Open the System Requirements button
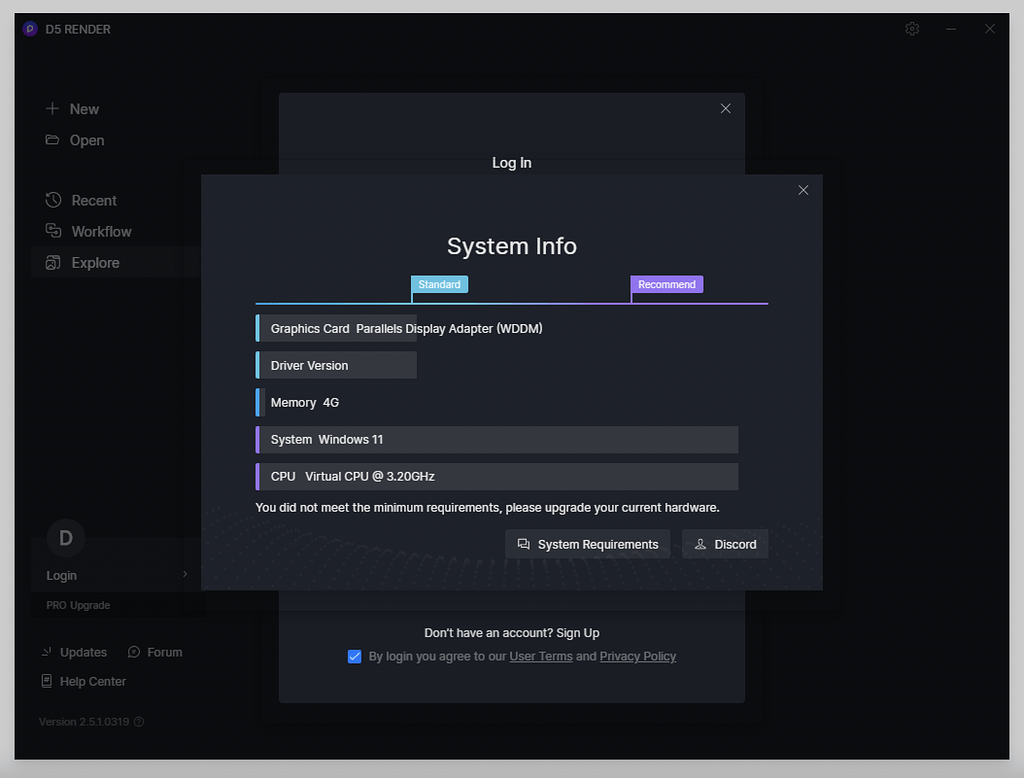 (587, 544)
